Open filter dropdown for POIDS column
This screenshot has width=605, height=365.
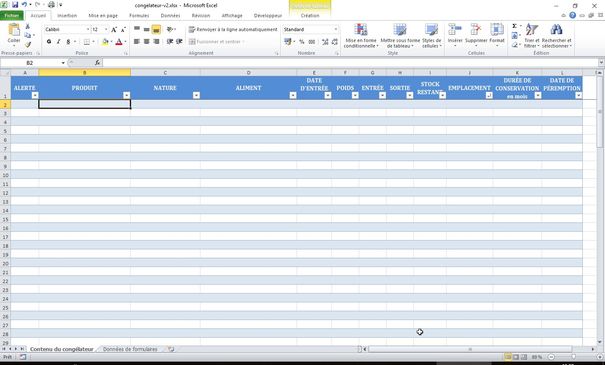tap(355, 95)
